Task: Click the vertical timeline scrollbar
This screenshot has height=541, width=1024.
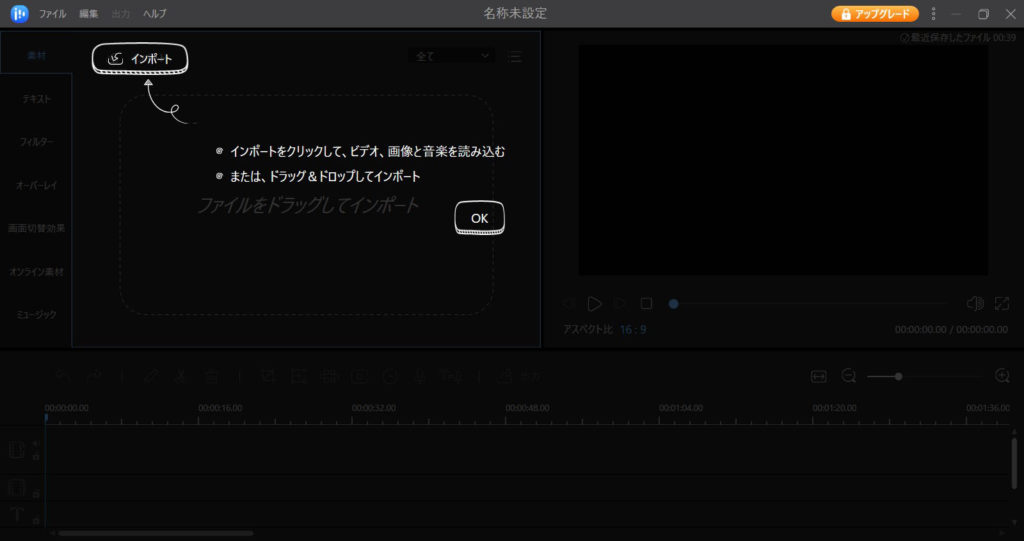Action: (1014, 463)
